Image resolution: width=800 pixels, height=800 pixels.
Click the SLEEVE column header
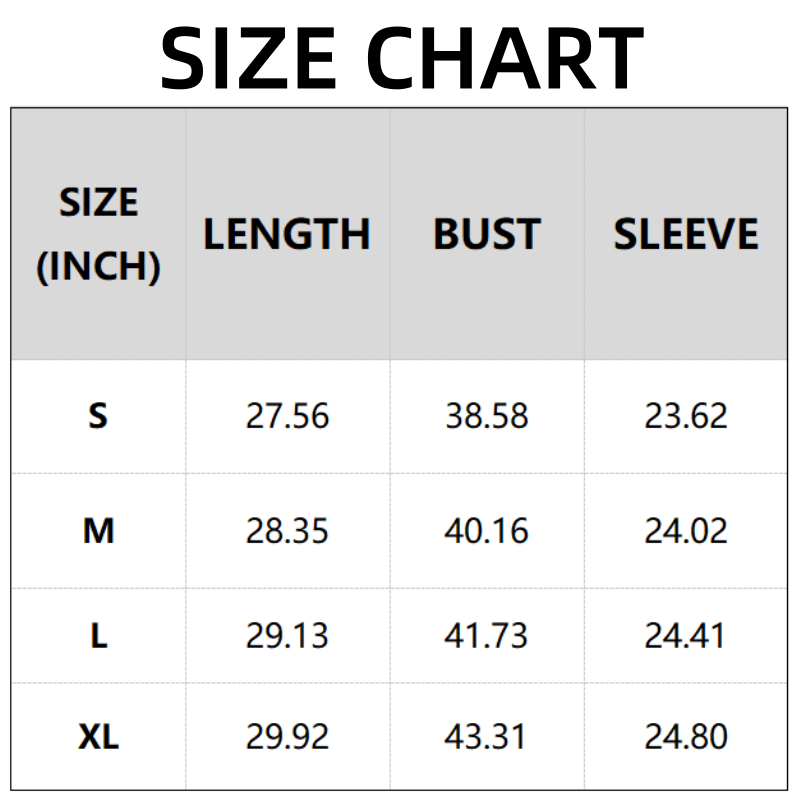(686, 235)
